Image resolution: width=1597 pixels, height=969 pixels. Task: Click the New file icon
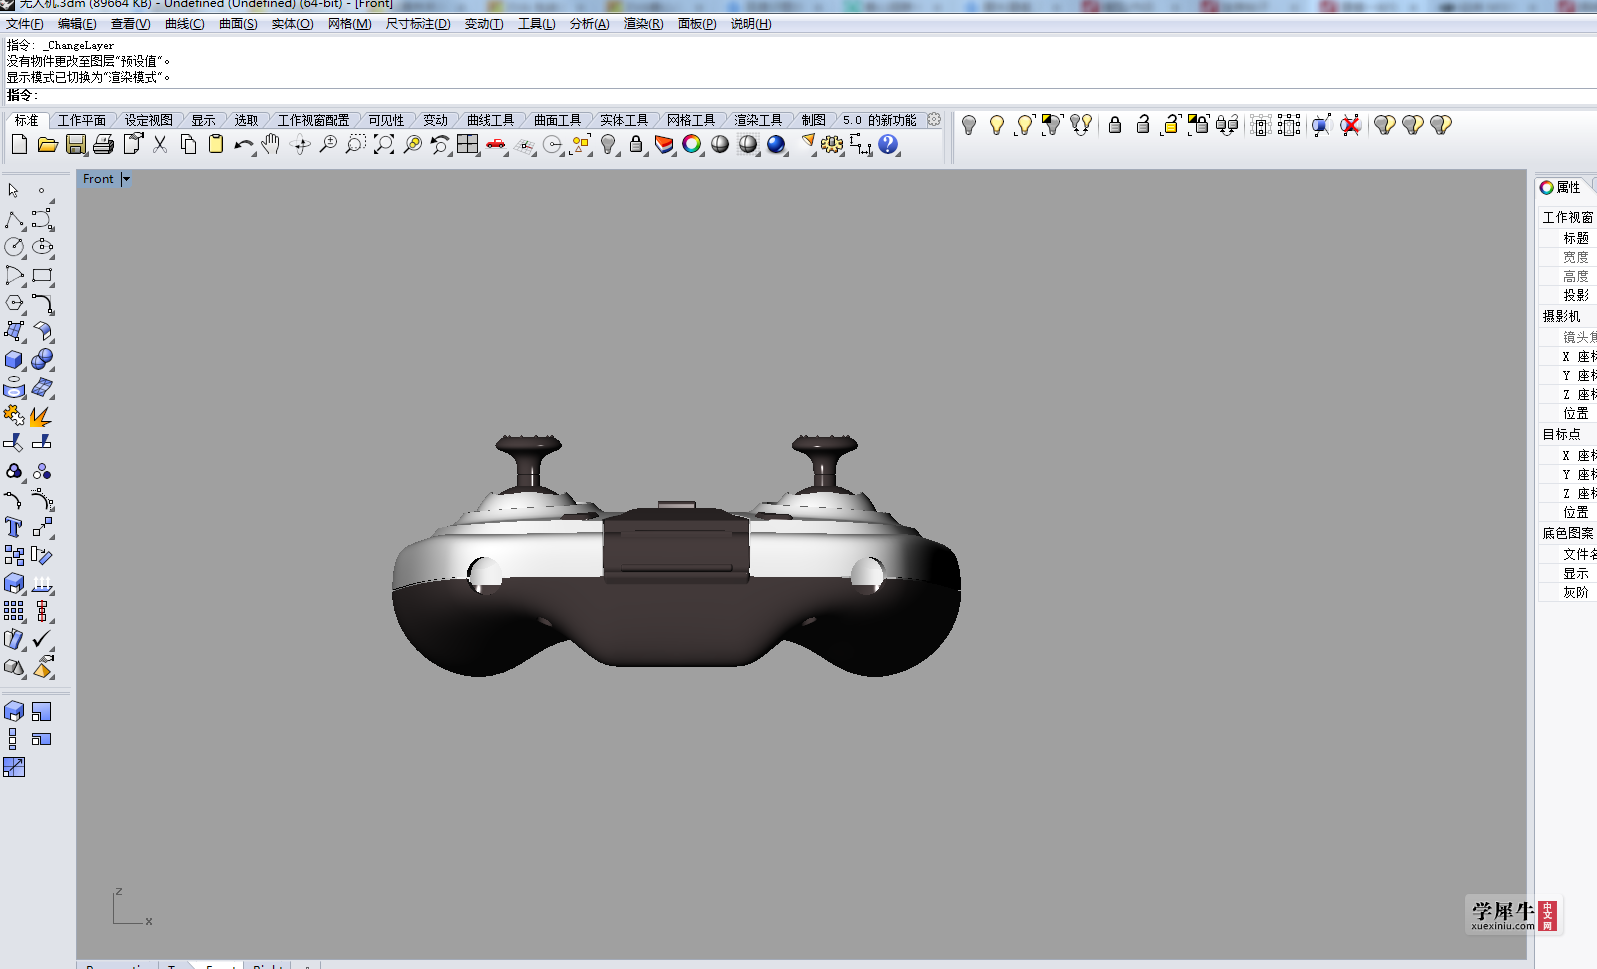click(19, 145)
